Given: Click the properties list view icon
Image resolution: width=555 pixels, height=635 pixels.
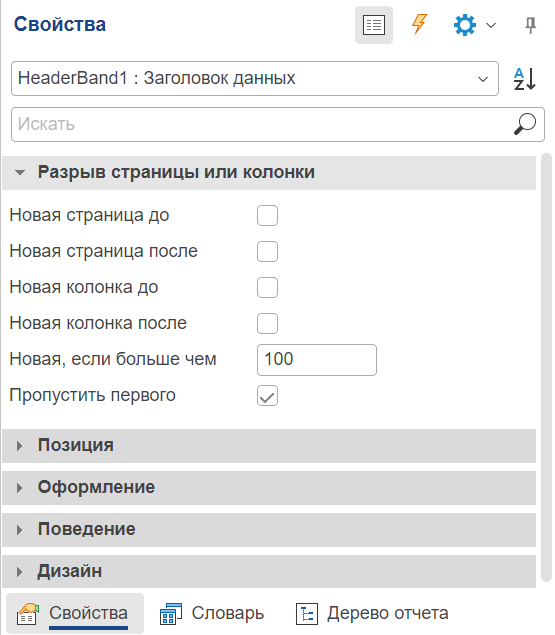Looking at the screenshot, I should (374, 25).
